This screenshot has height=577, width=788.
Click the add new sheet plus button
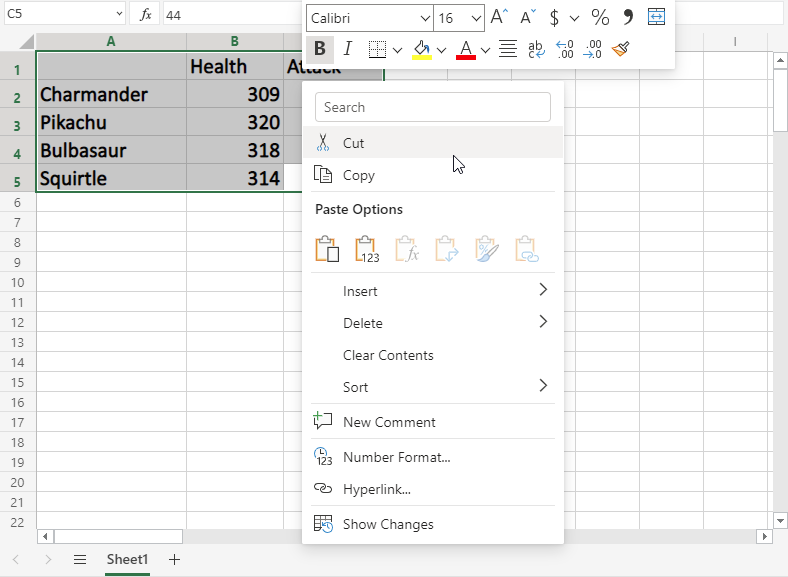coord(175,560)
